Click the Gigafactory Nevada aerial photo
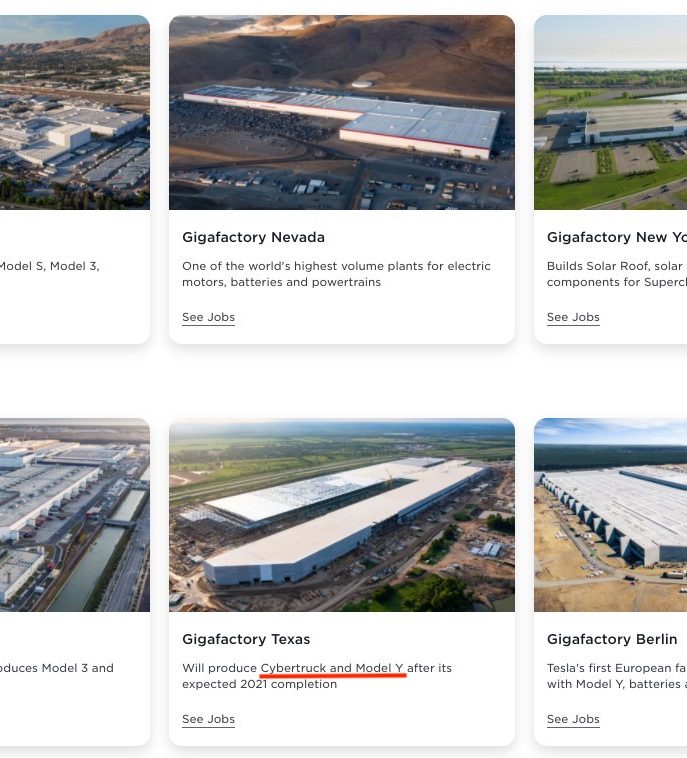687x758 pixels. [342, 112]
